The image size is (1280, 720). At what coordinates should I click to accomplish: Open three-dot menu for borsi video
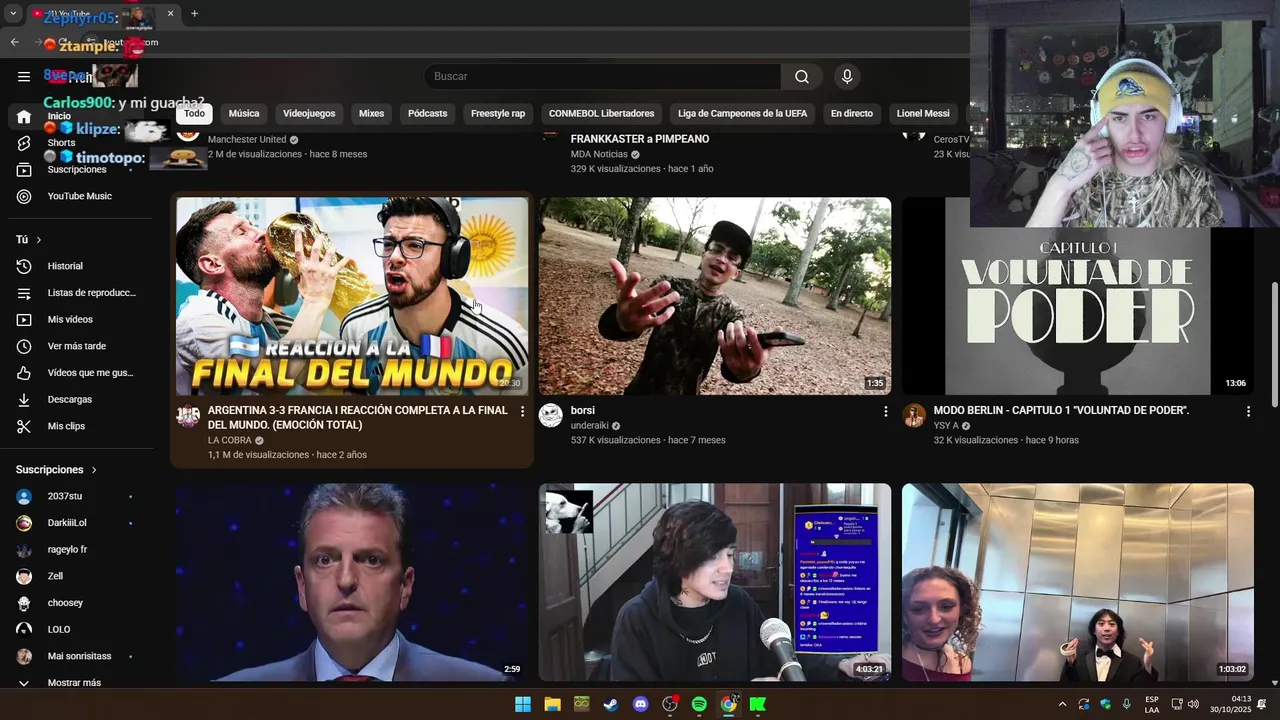885,411
